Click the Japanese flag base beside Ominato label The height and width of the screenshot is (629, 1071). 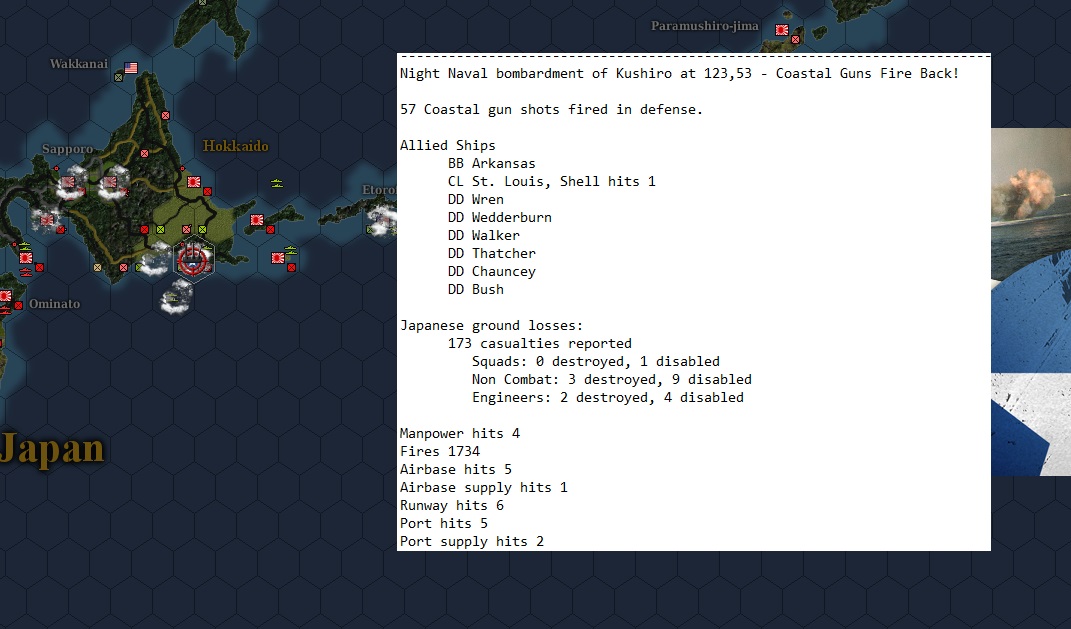tap(5, 296)
